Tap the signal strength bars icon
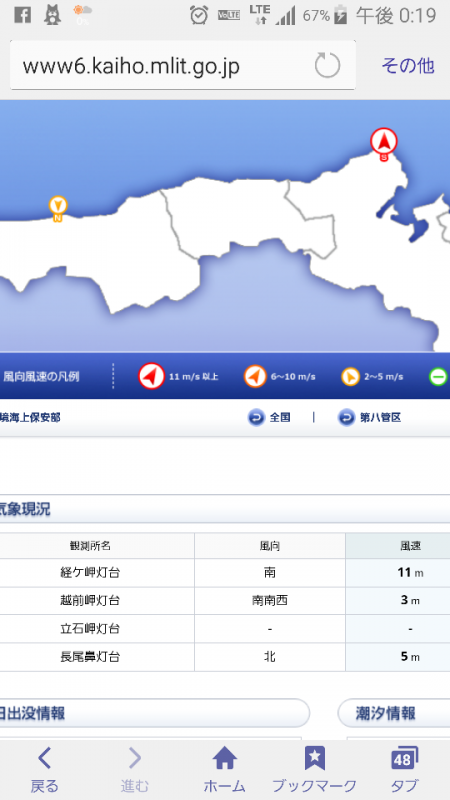Viewport: 450px width, 800px height. click(x=286, y=16)
